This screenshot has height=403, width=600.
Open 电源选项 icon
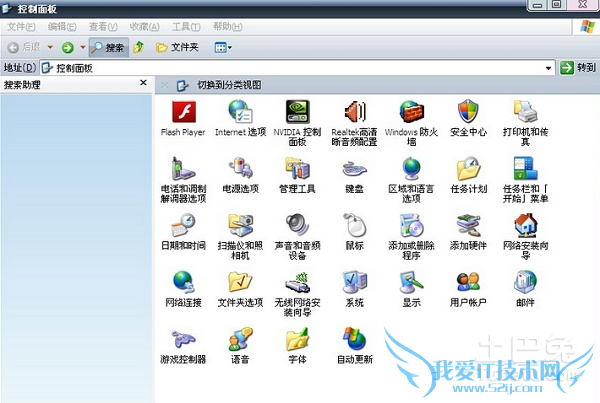click(240, 175)
